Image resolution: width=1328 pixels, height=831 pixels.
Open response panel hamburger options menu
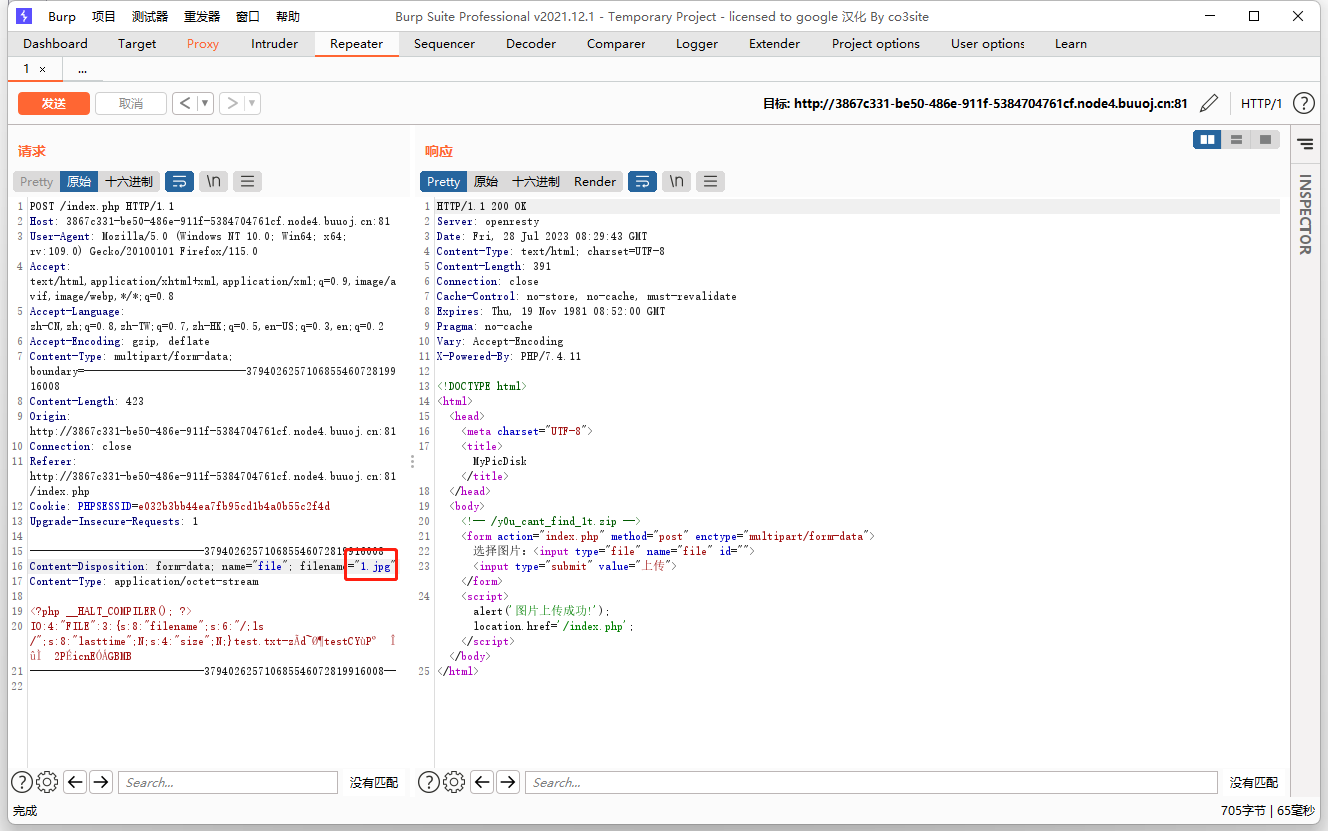click(x=710, y=181)
